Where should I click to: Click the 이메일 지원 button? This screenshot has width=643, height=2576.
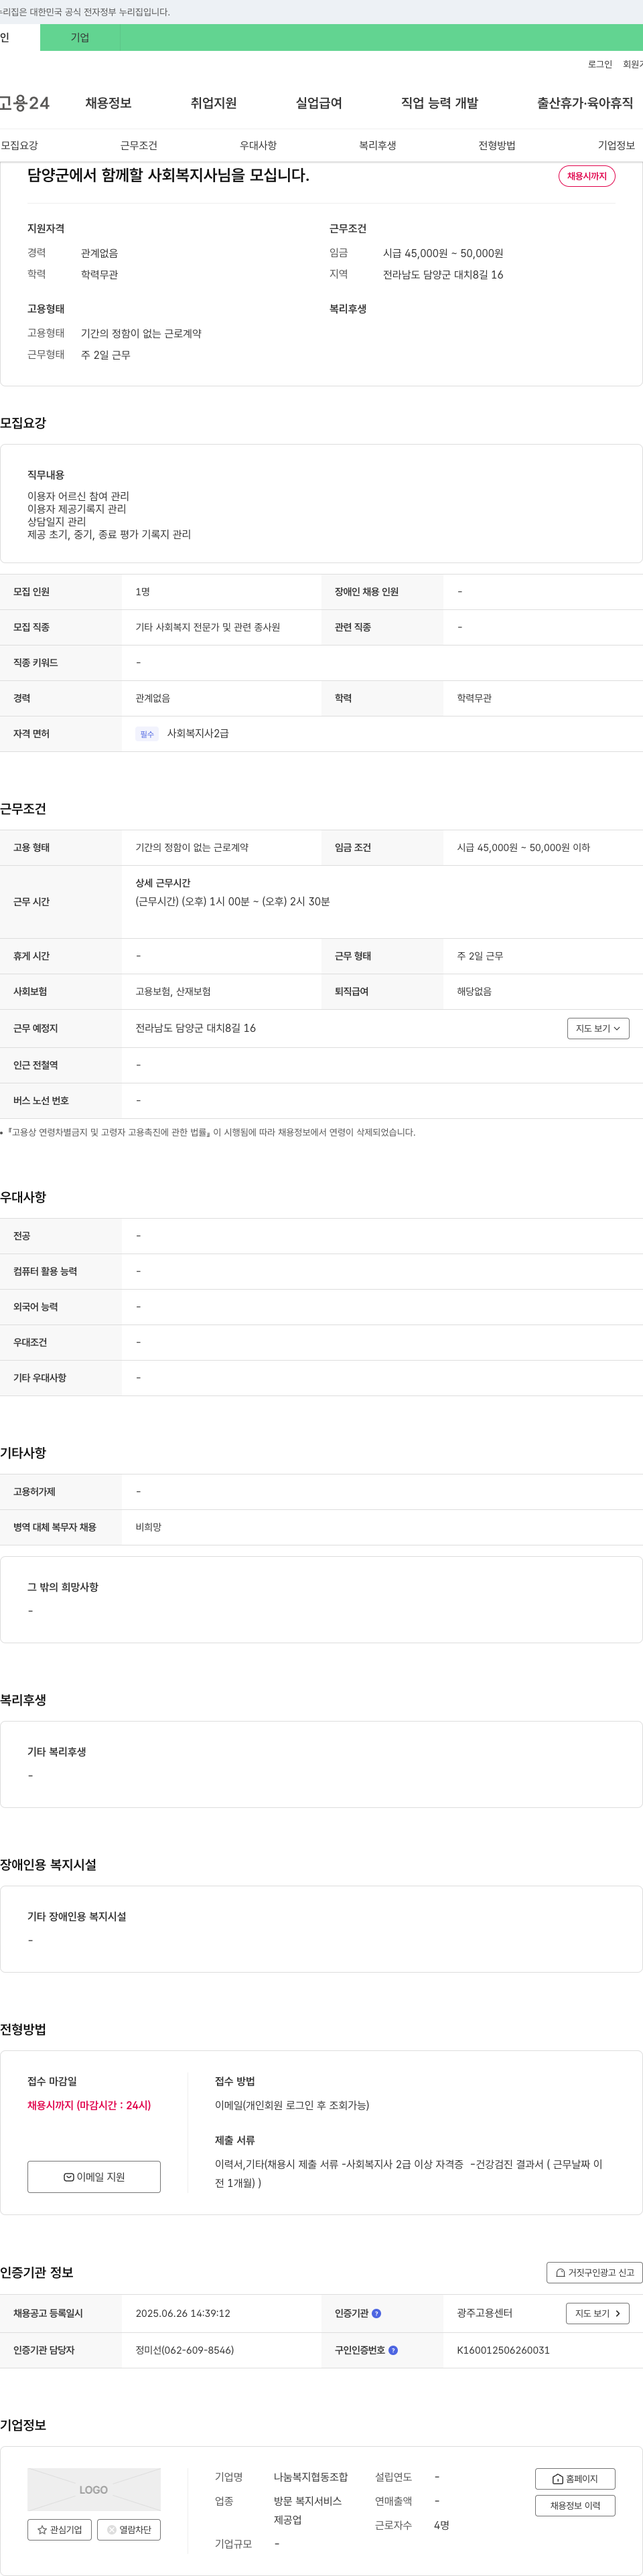click(94, 2177)
